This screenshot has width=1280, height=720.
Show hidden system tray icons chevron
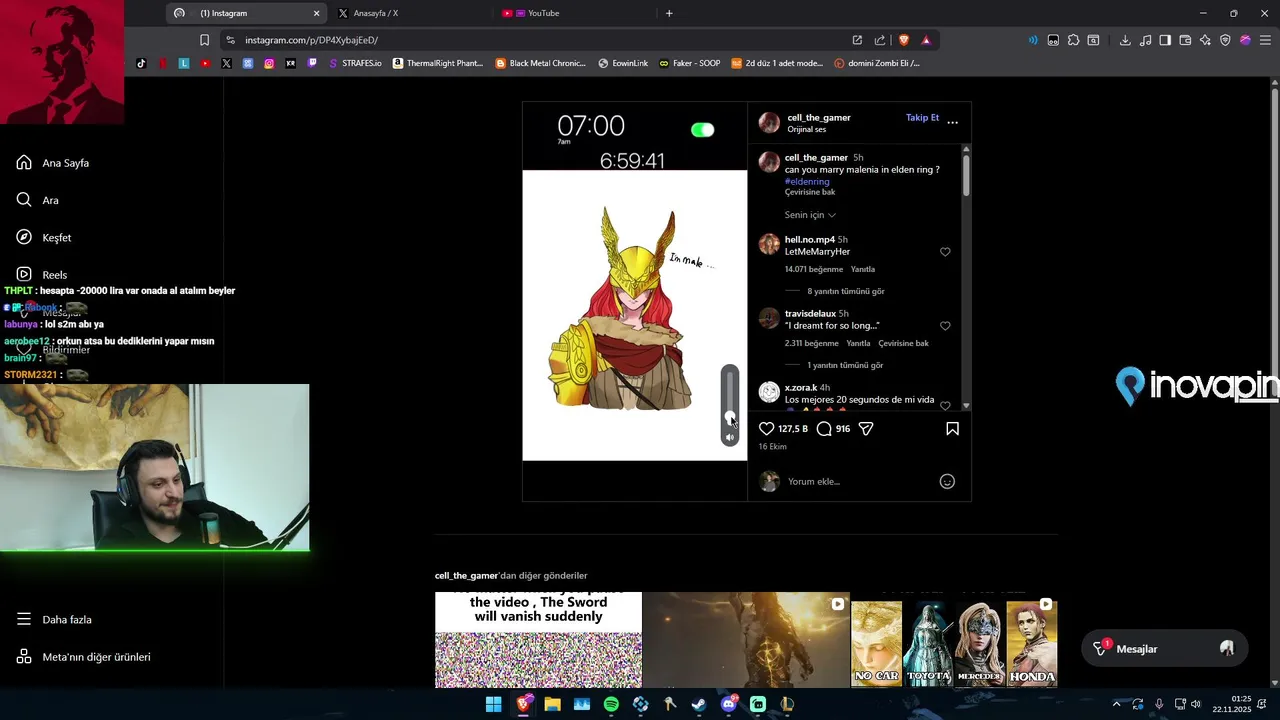[1117, 704]
